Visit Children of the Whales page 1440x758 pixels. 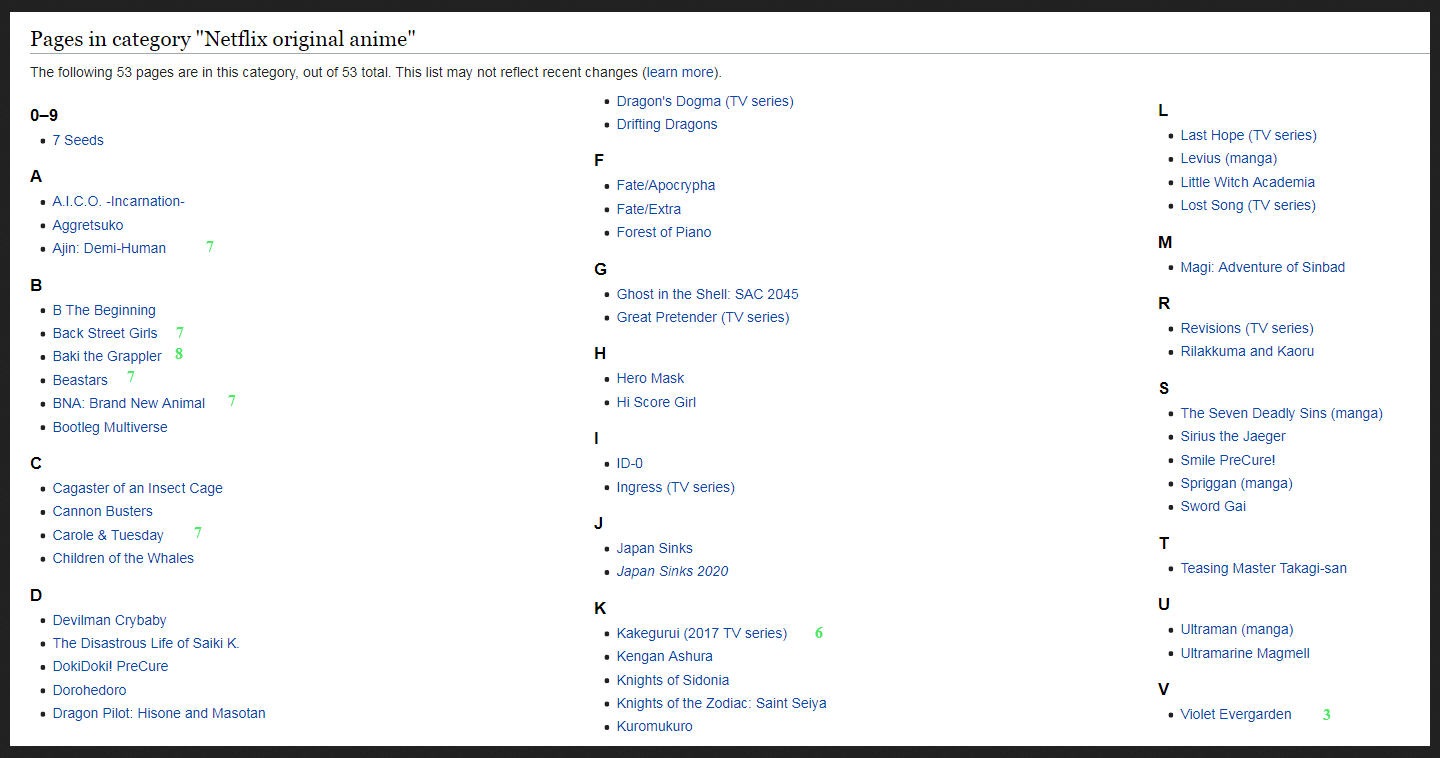(123, 558)
